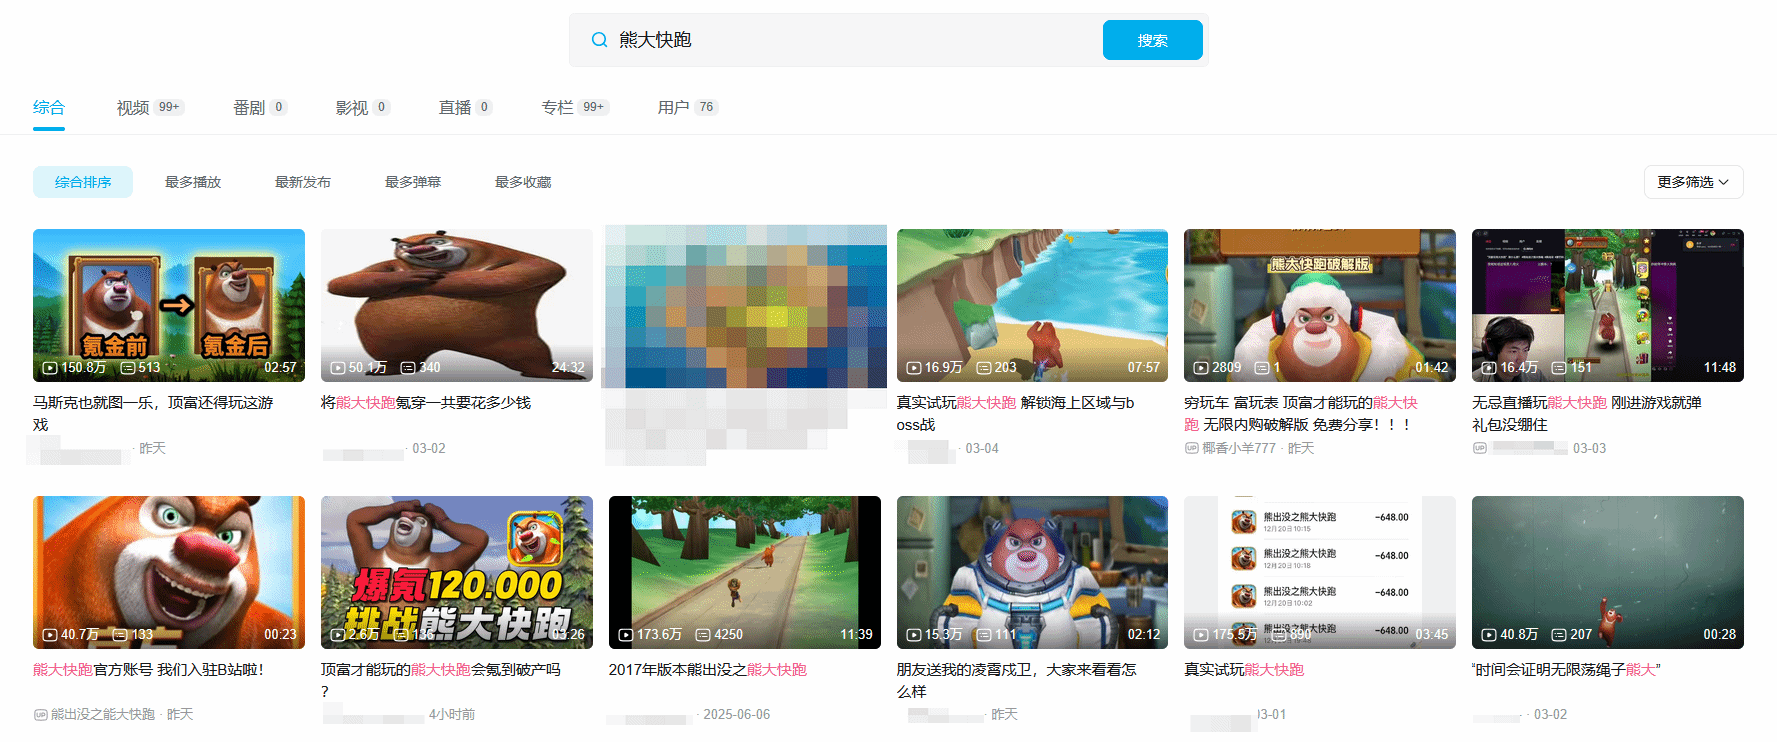Click danmaku count icon on 2017年版本 video

coord(702,635)
